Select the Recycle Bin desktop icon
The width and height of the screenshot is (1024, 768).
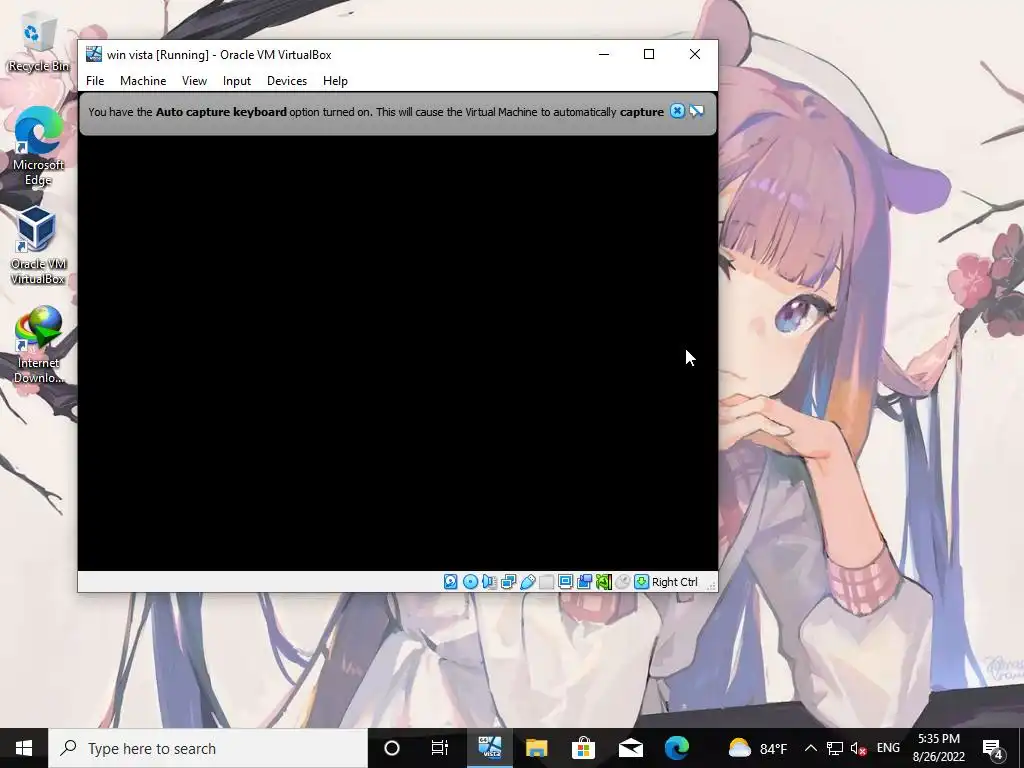coord(39,44)
